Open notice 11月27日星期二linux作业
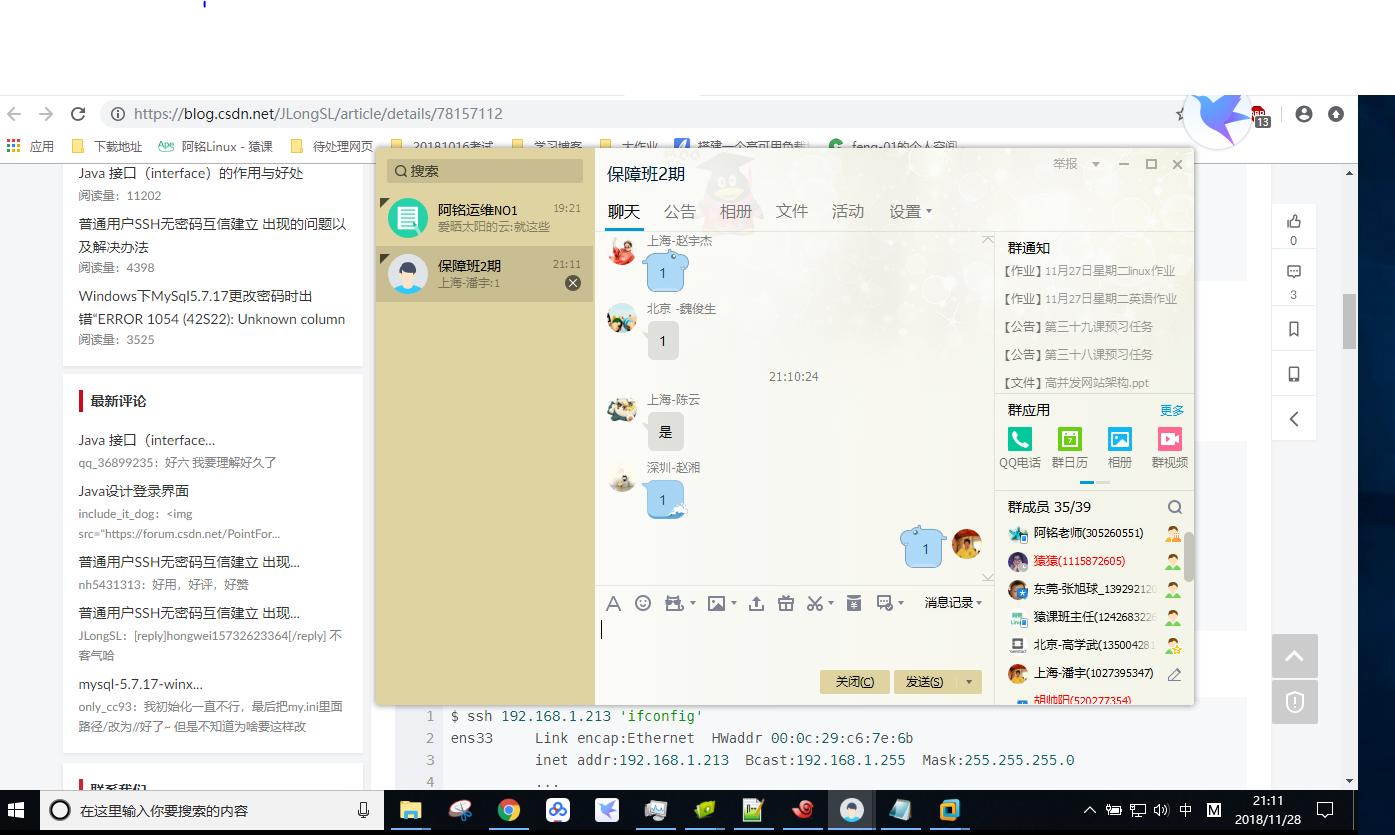The image size is (1395, 835). 1090,271
